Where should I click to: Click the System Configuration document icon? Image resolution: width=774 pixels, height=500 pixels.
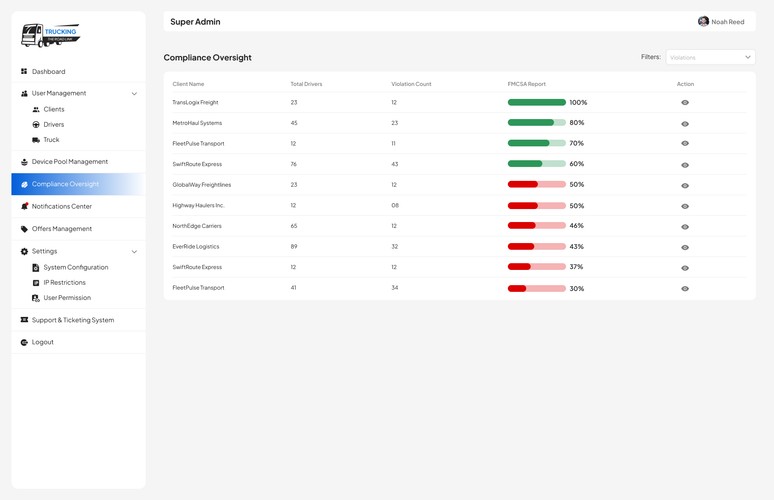[x=36, y=268]
